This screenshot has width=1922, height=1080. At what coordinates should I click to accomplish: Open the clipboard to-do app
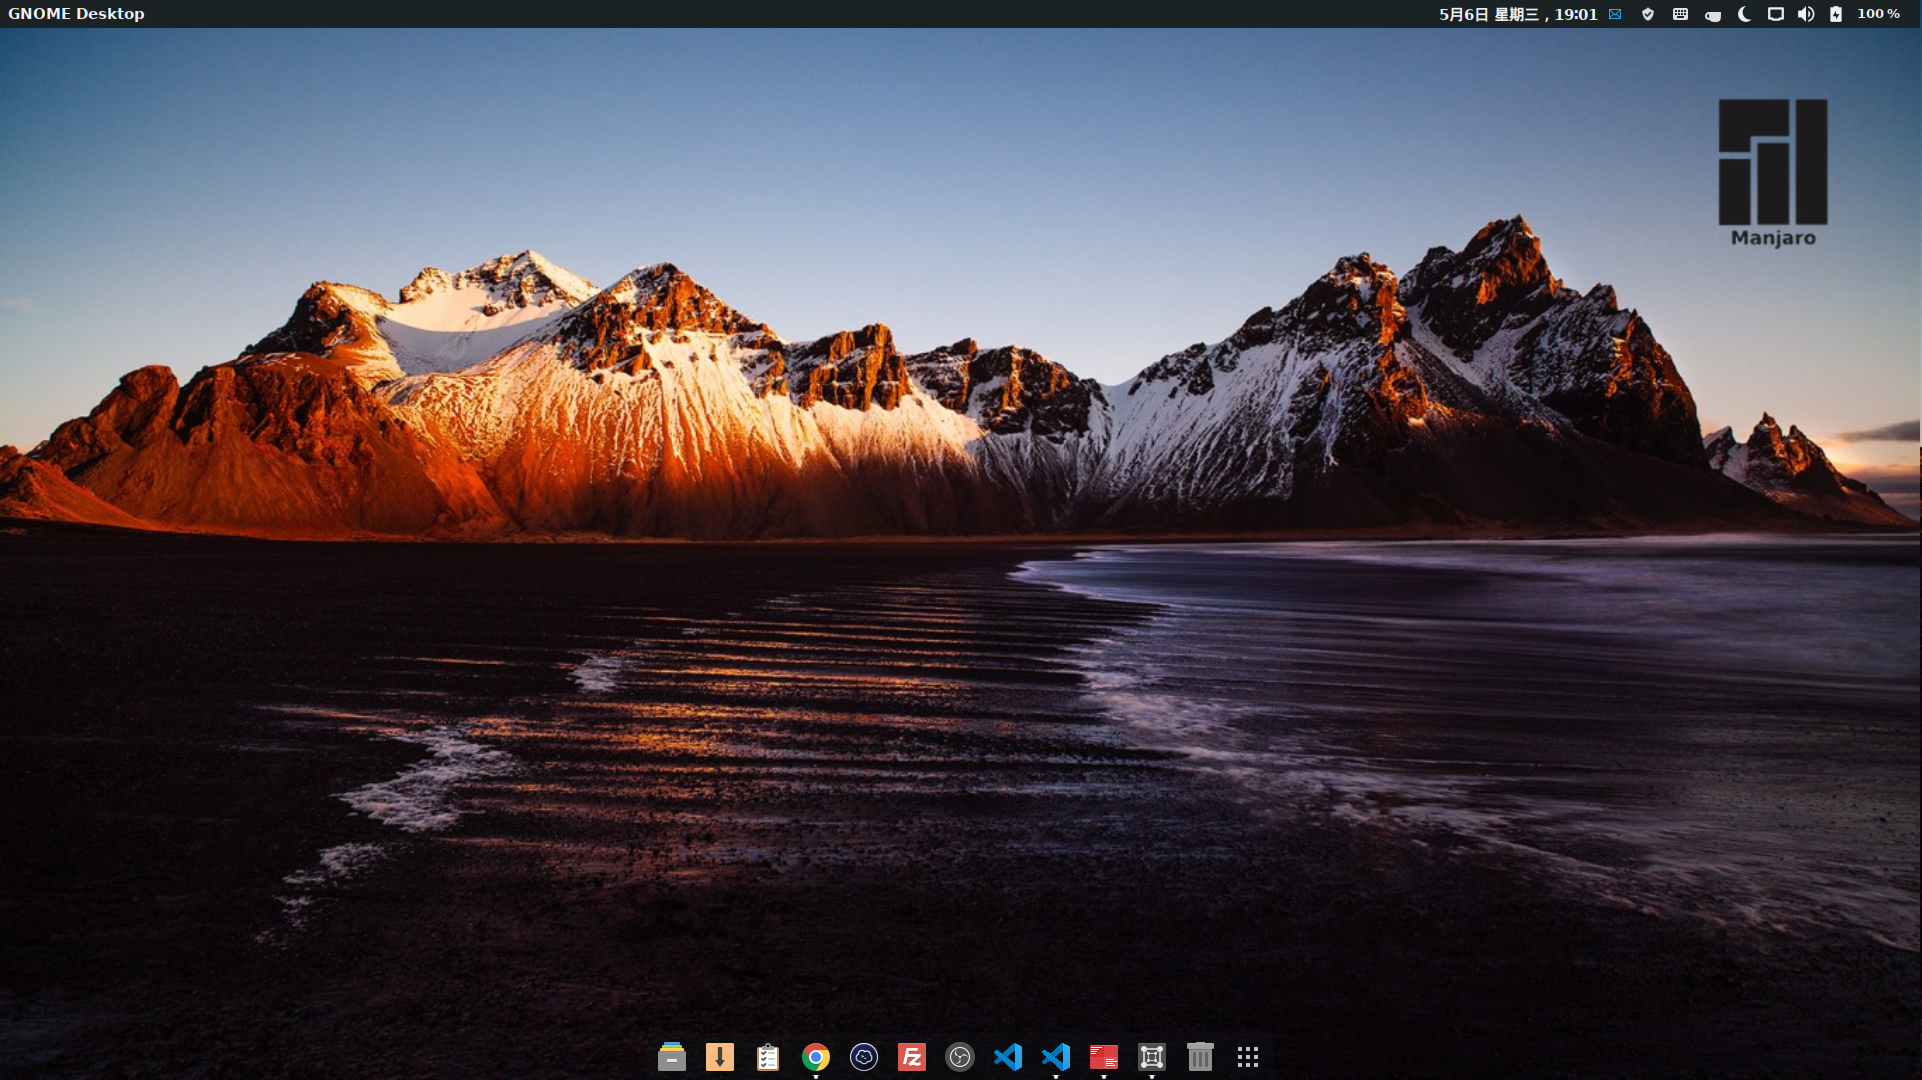pyautogui.click(x=767, y=1057)
